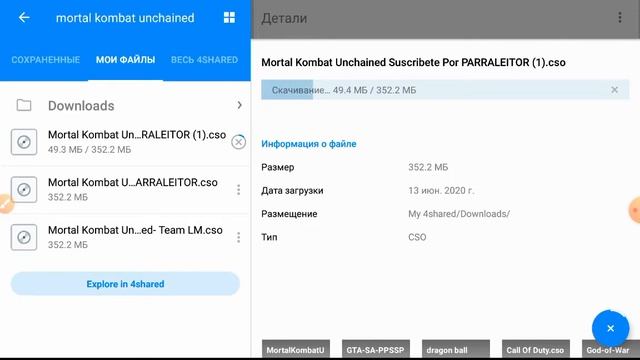This screenshot has width=640, height=360.
Task: Click the Downloads folder label
Action: pos(81,106)
